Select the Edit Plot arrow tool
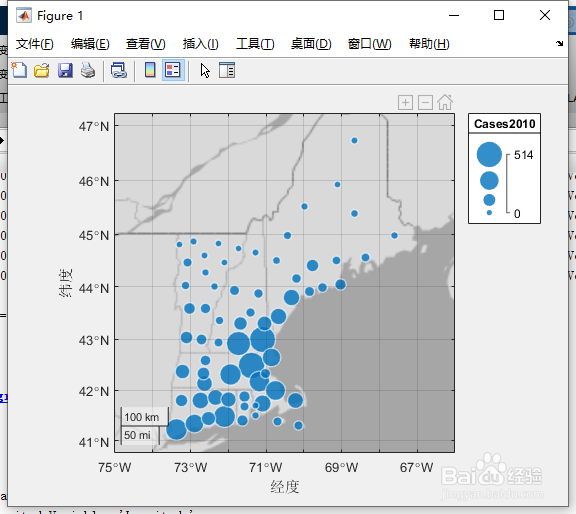 pos(205,70)
